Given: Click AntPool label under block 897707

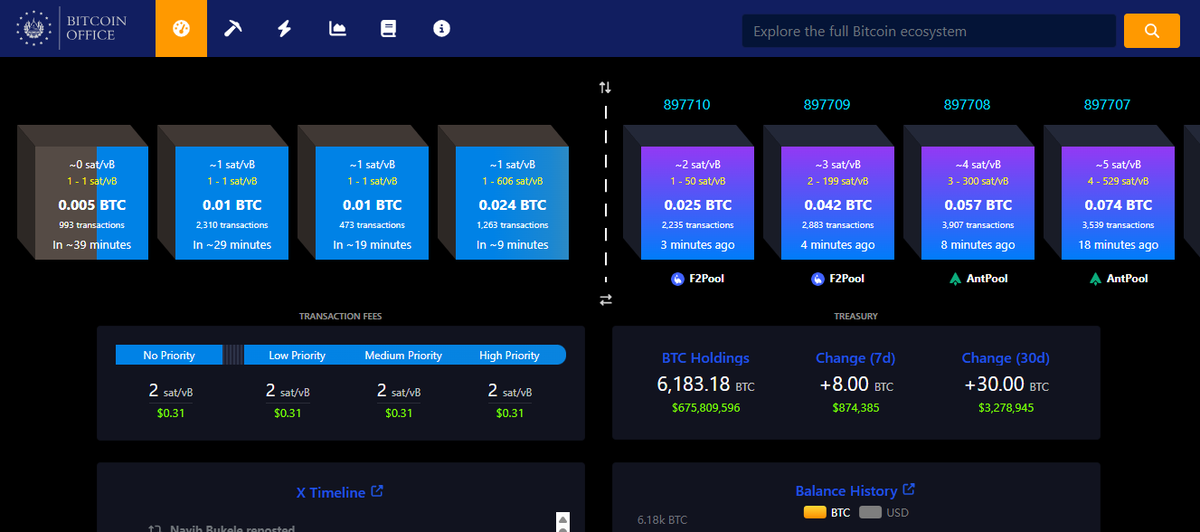Looking at the screenshot, I should [x=1127, y=279].
